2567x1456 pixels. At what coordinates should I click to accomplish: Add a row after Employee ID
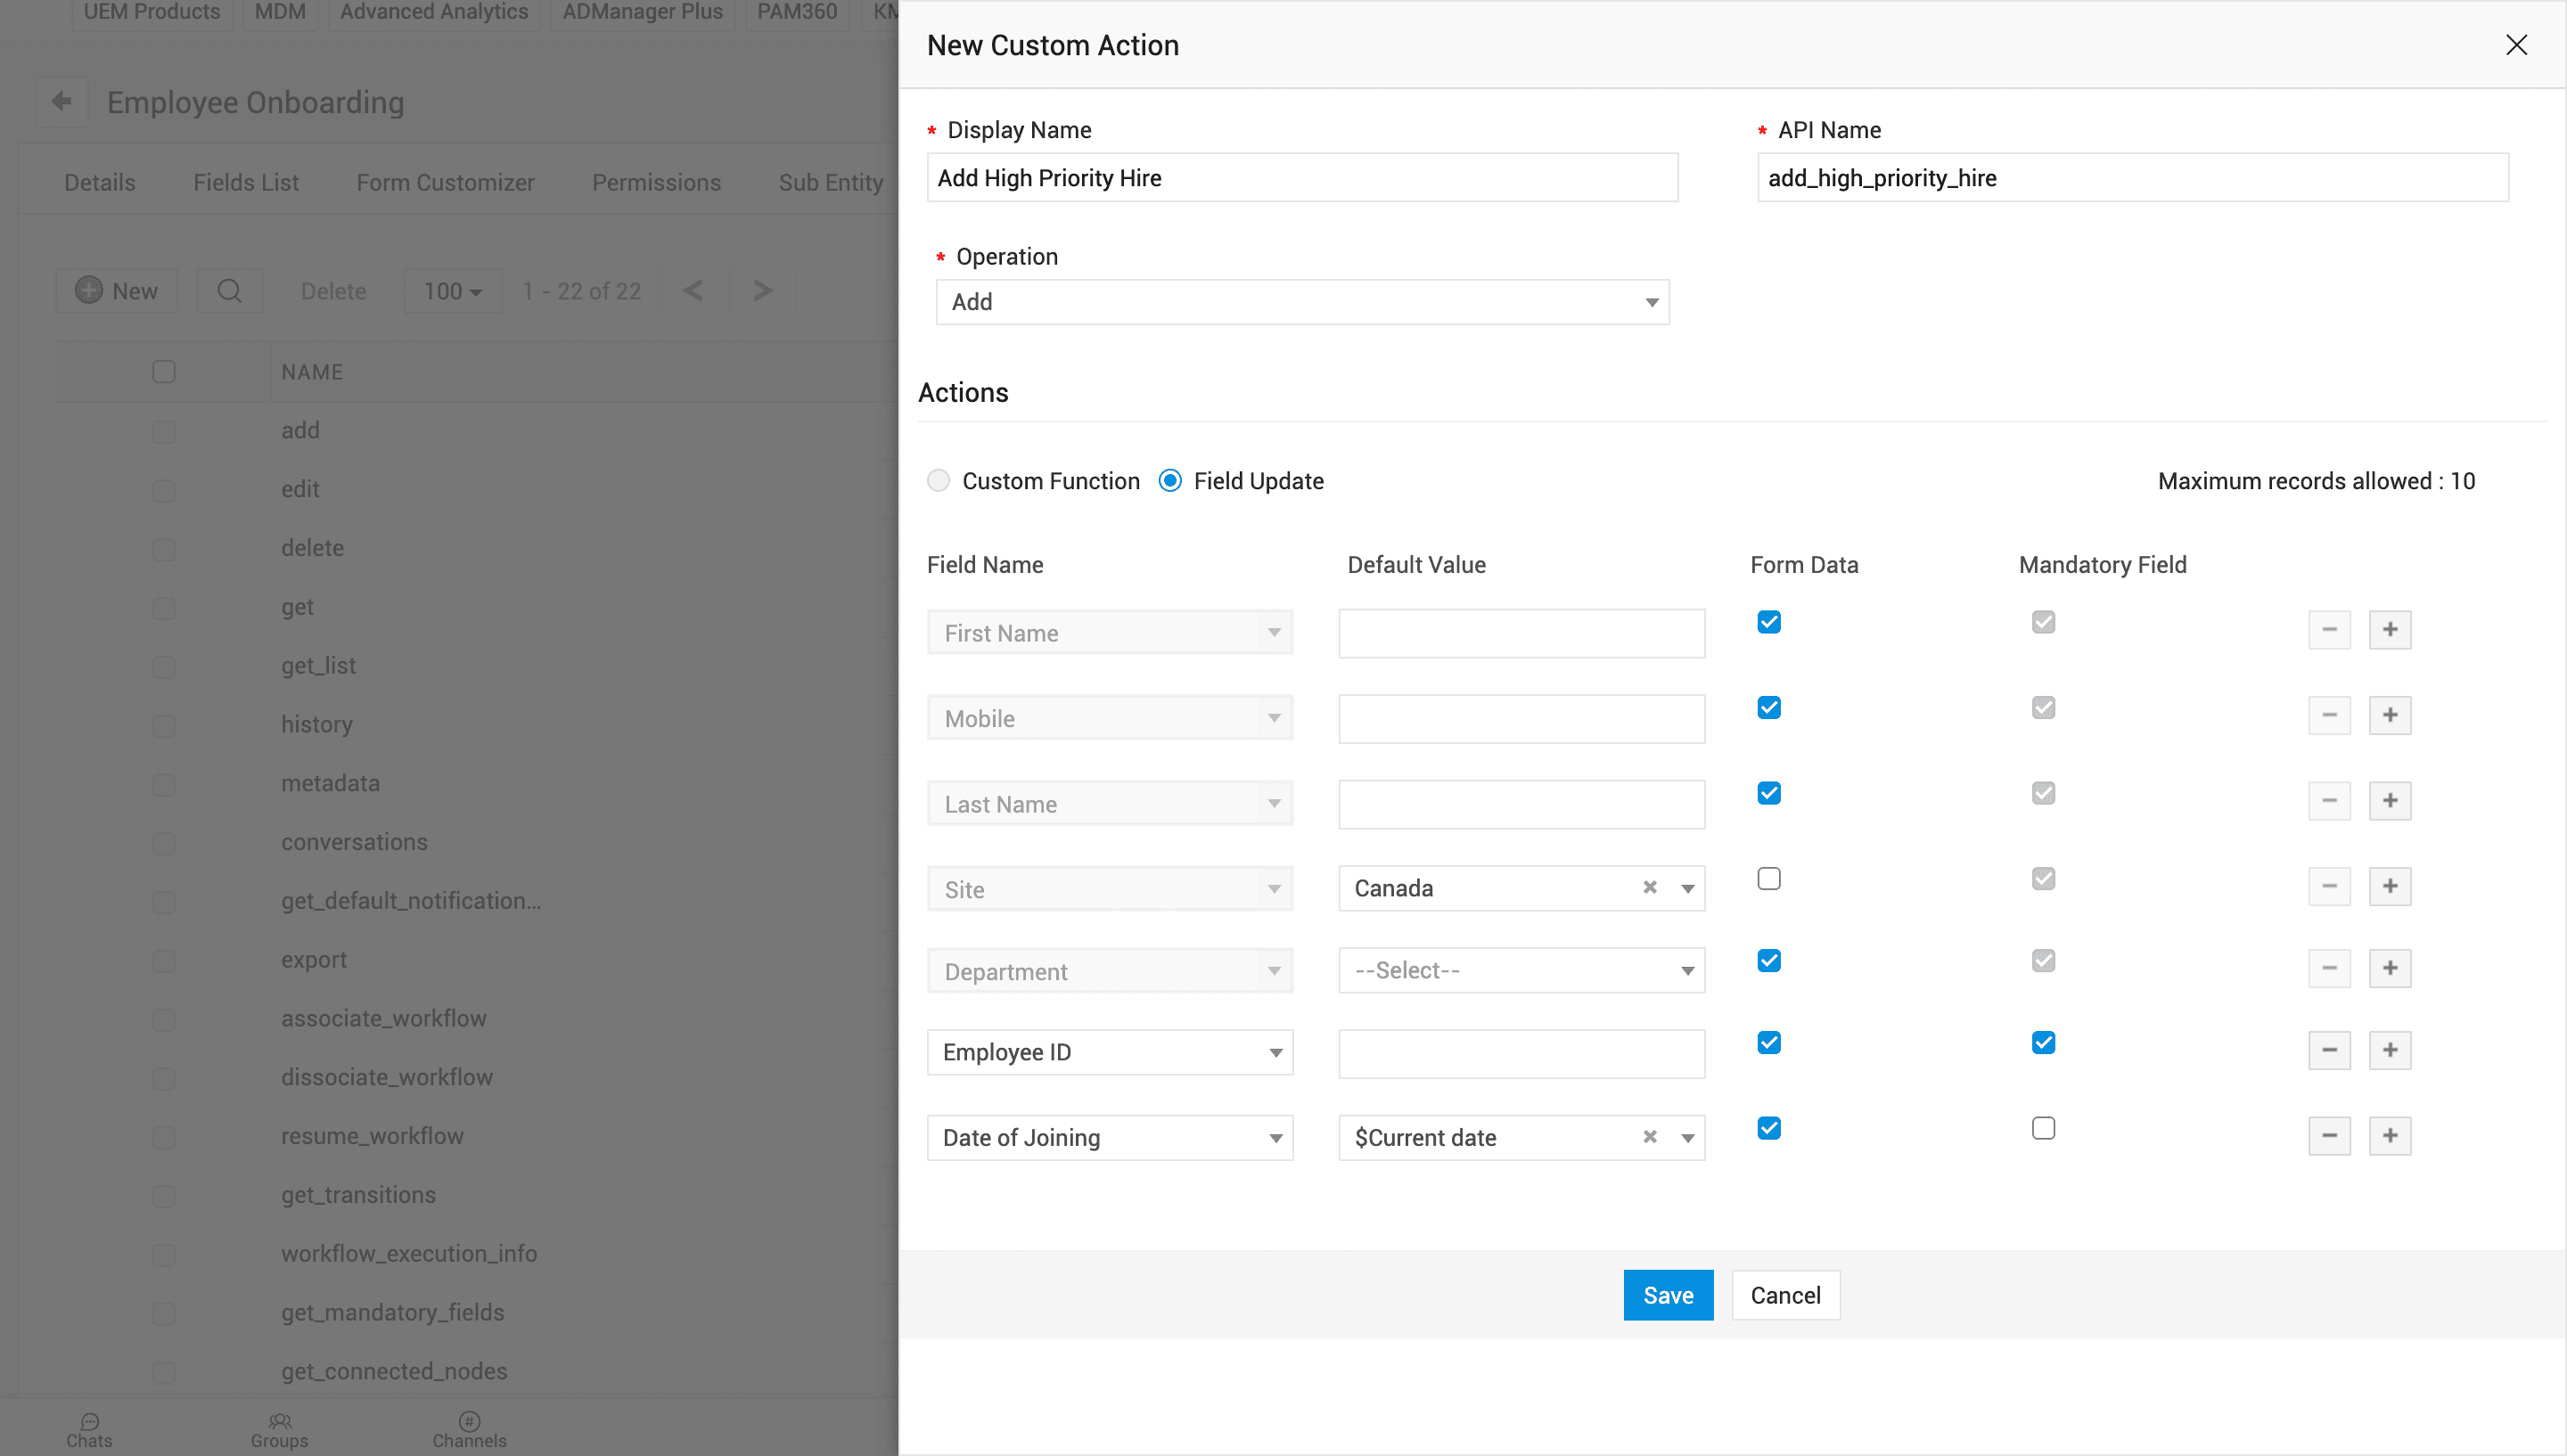click(2390, 1050)
